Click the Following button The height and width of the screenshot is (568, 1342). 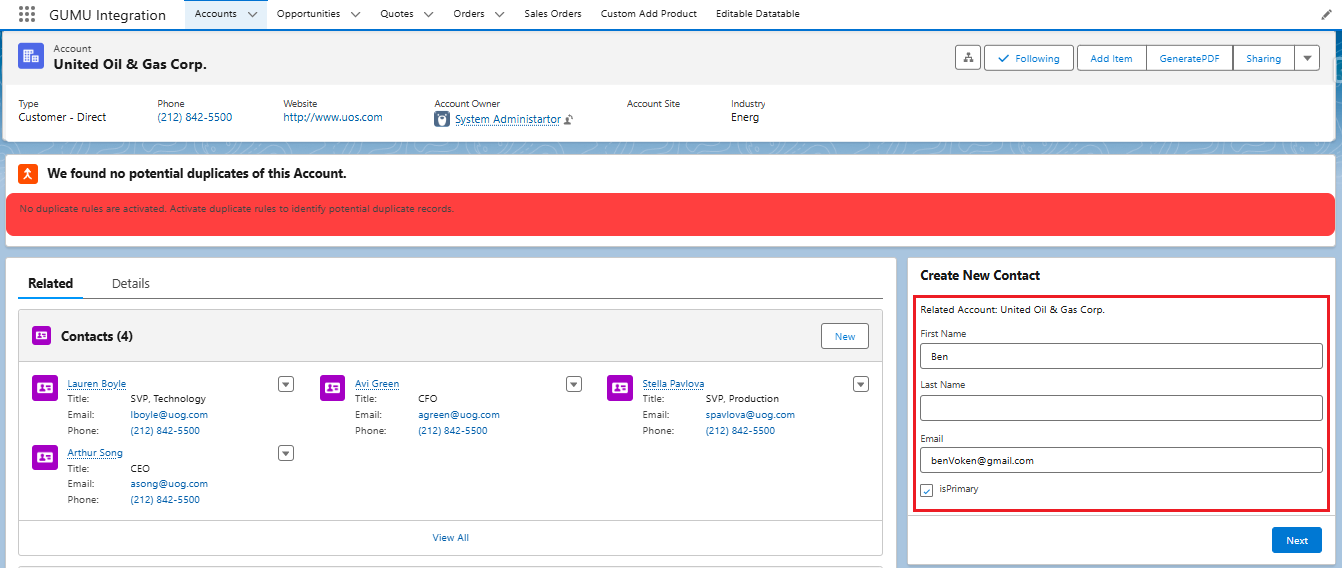point(1029,58)
